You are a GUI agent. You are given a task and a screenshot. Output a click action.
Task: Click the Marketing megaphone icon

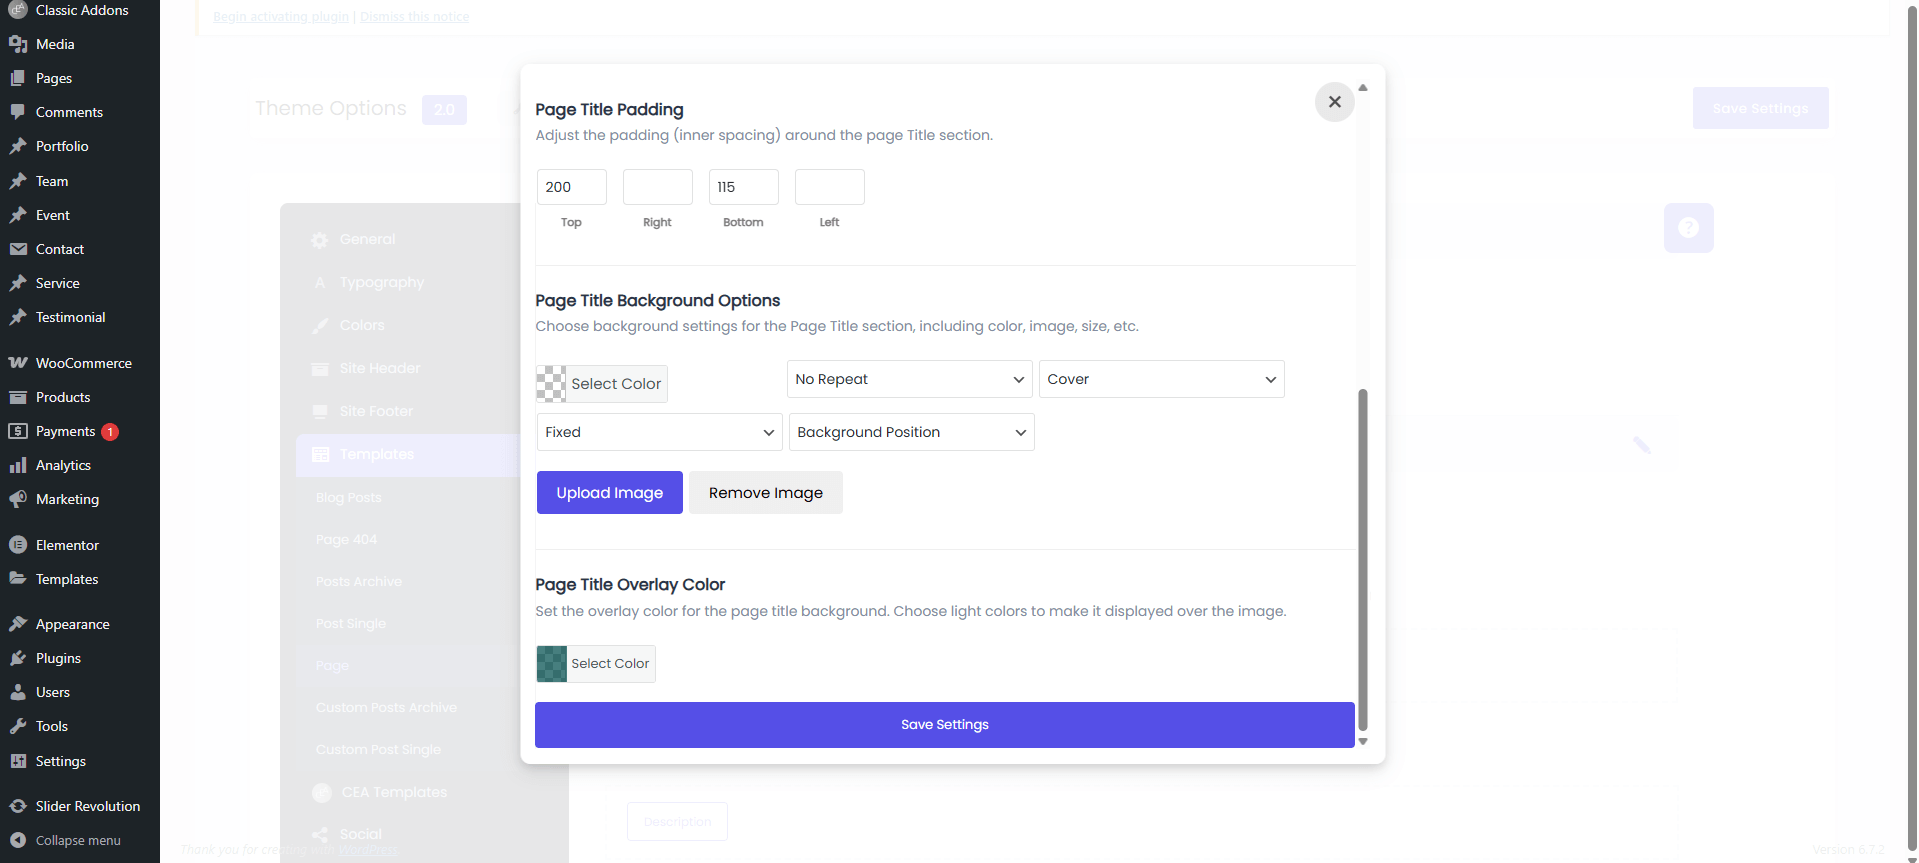click(18, 499)
